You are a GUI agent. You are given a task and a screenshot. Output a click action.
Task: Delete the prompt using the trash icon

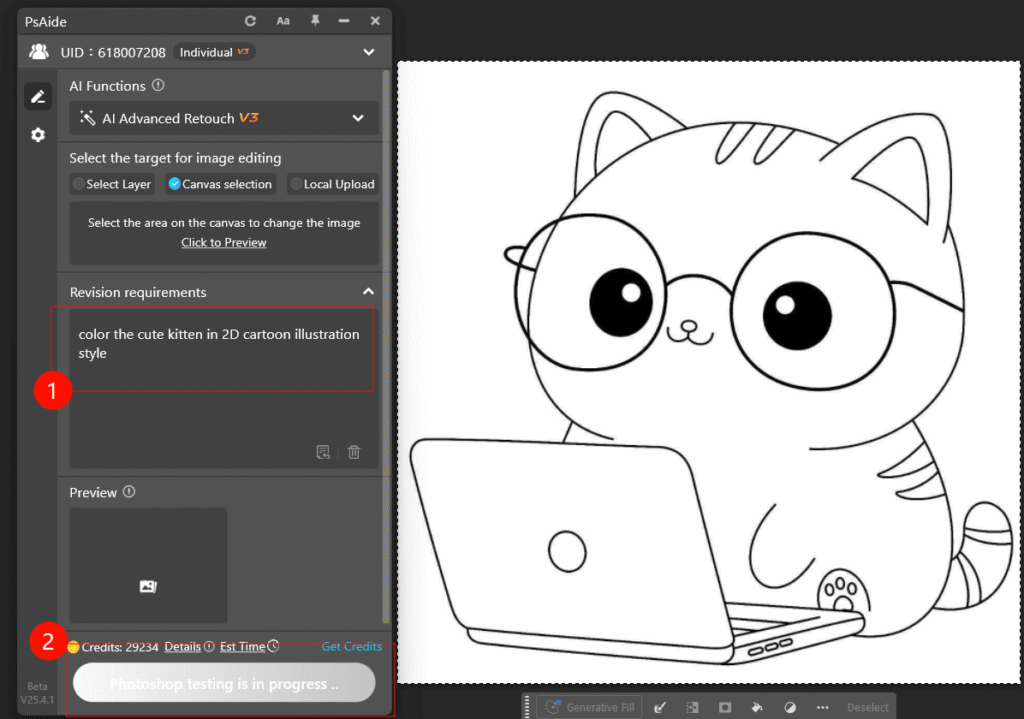tap(354, 452)
